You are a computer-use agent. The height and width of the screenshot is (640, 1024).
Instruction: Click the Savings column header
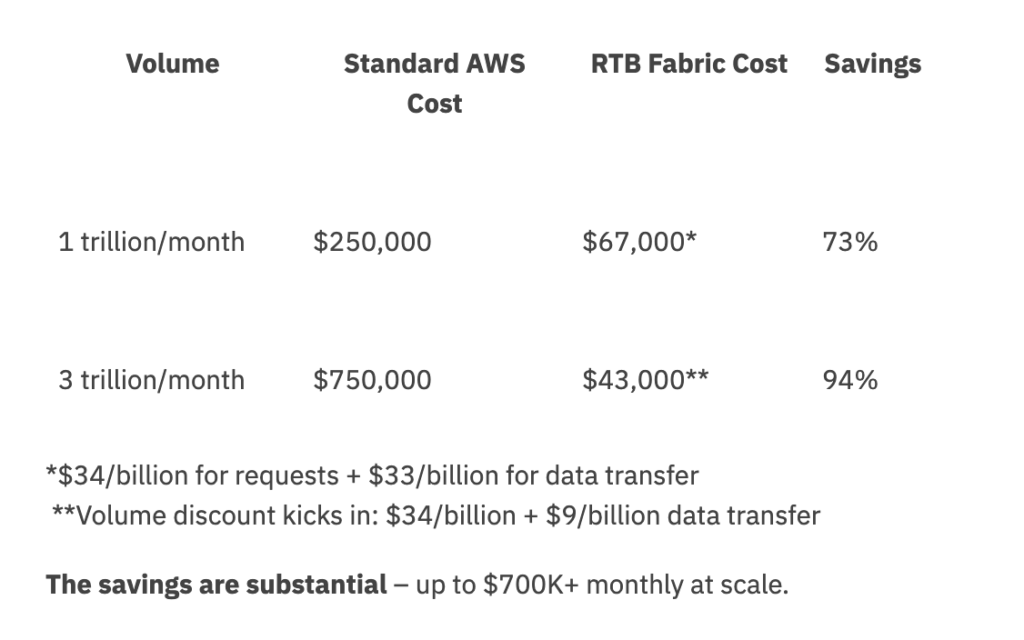point(872,64)
